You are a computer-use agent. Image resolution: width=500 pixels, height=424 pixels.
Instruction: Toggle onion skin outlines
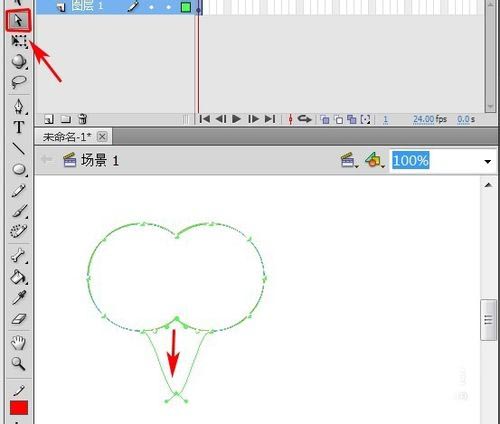click(x=339, y=119)
